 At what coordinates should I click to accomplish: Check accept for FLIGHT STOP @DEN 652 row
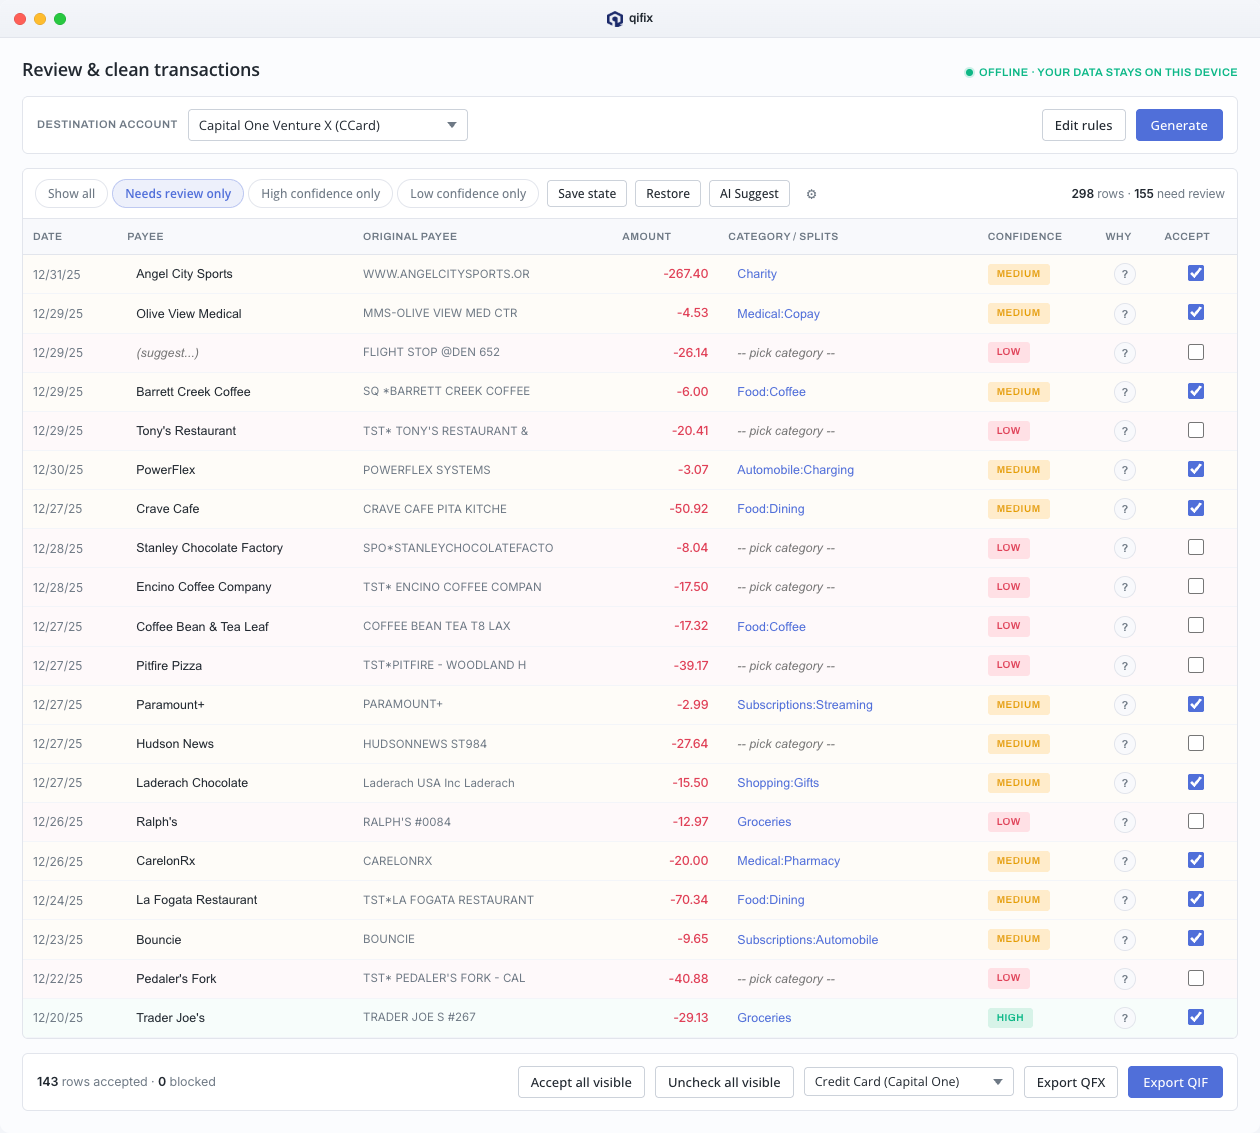click(1196, 352)
